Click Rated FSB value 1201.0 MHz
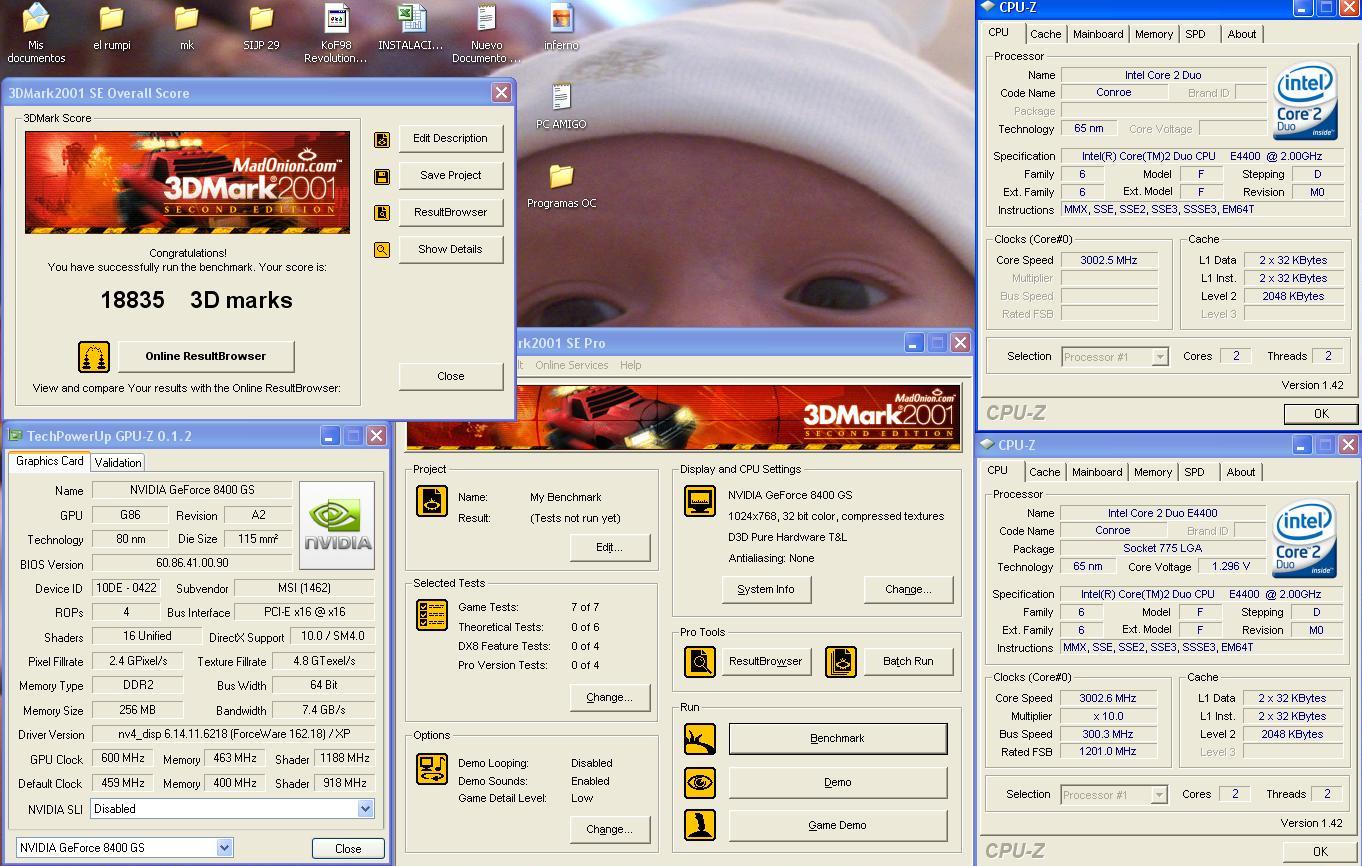The image size is (1362, 866). (1108, 752)
